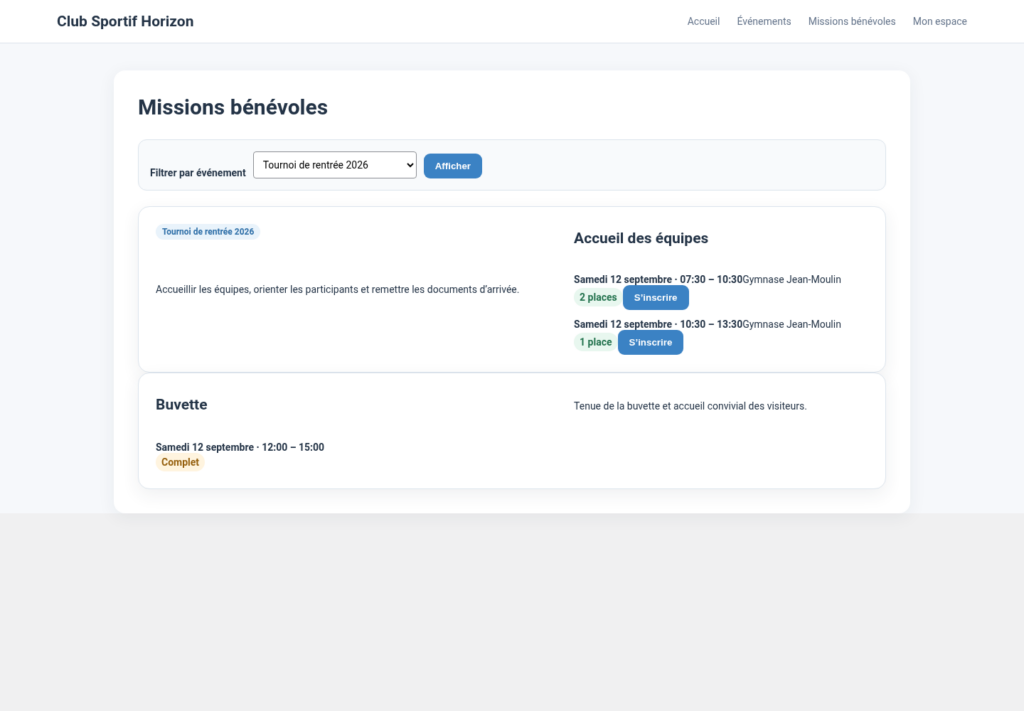Click the Samedi 12 septembre · 07:30 – 10:30 text
This screenshot has width=1024, height=711.
point(658,279)
